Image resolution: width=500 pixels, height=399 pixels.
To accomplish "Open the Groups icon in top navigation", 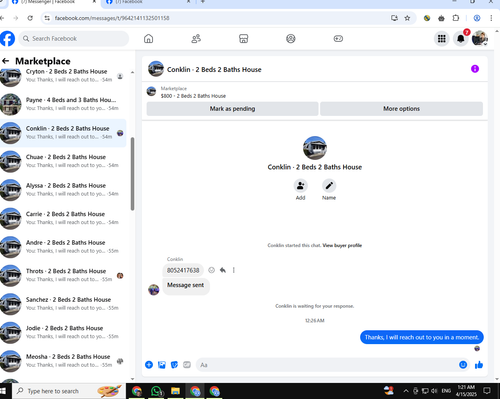I will [291, 39].
